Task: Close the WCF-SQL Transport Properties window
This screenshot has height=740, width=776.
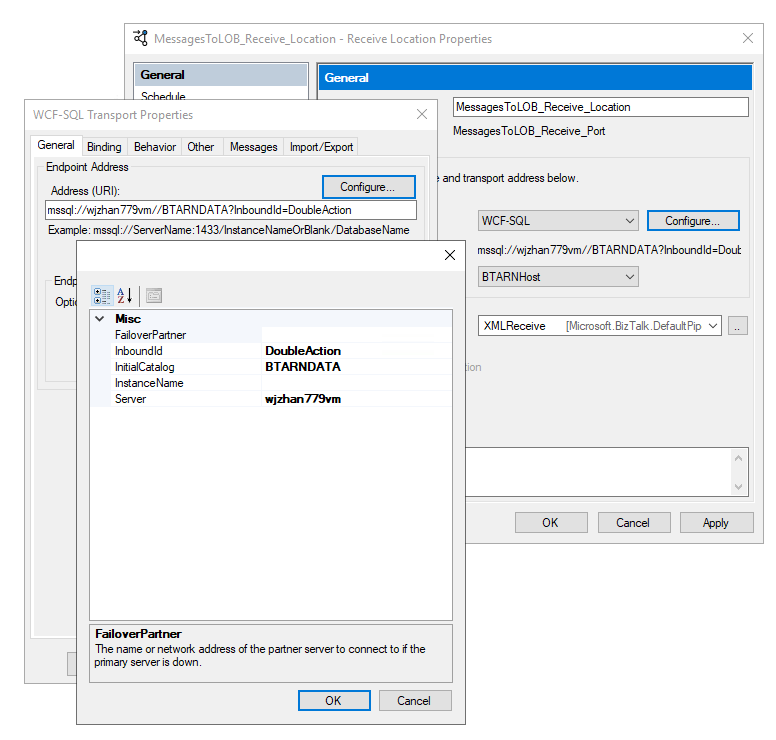Action: [x=422, y=114]
